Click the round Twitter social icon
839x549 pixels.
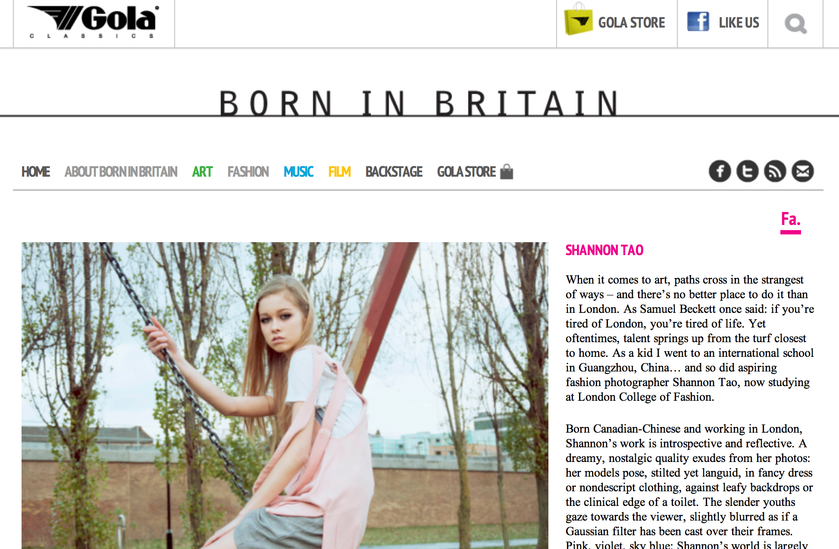coord(748,171)
